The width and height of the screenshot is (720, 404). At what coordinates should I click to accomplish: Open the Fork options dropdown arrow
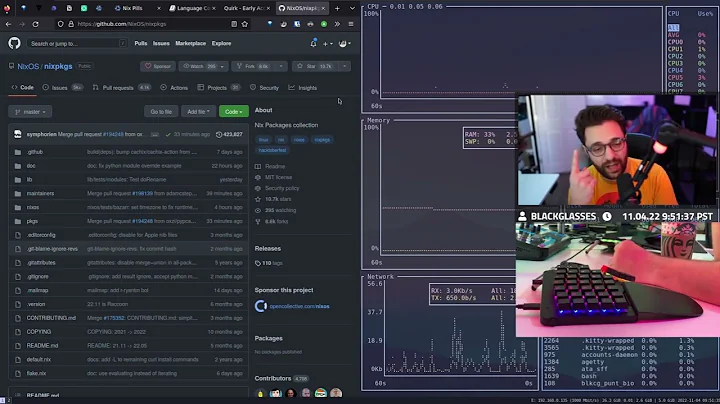[x=281, y=66]
